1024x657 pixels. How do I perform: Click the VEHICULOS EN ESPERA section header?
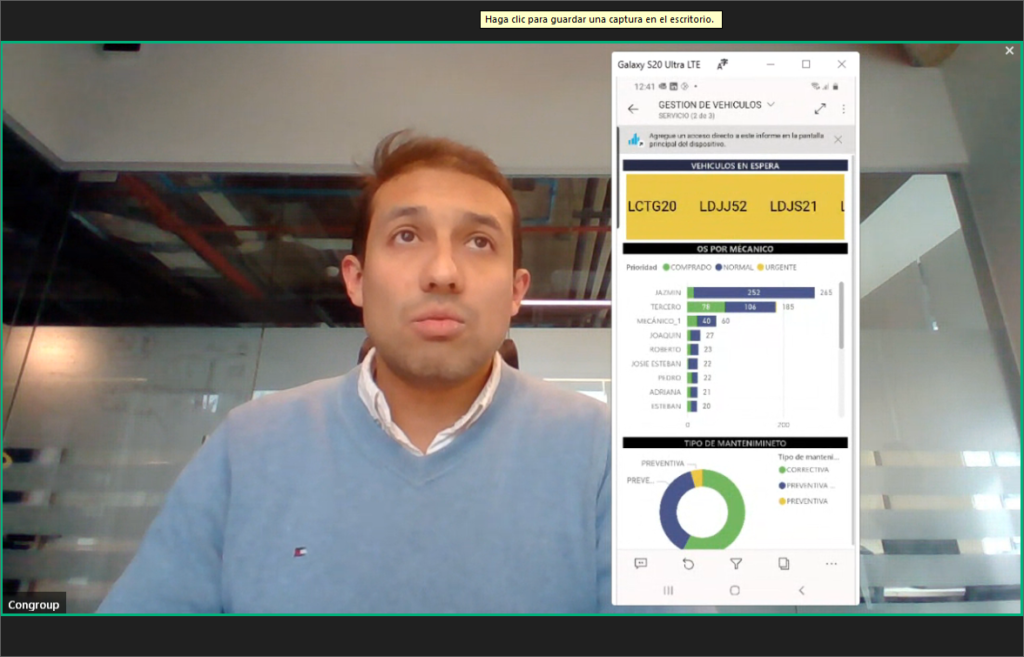735,166
